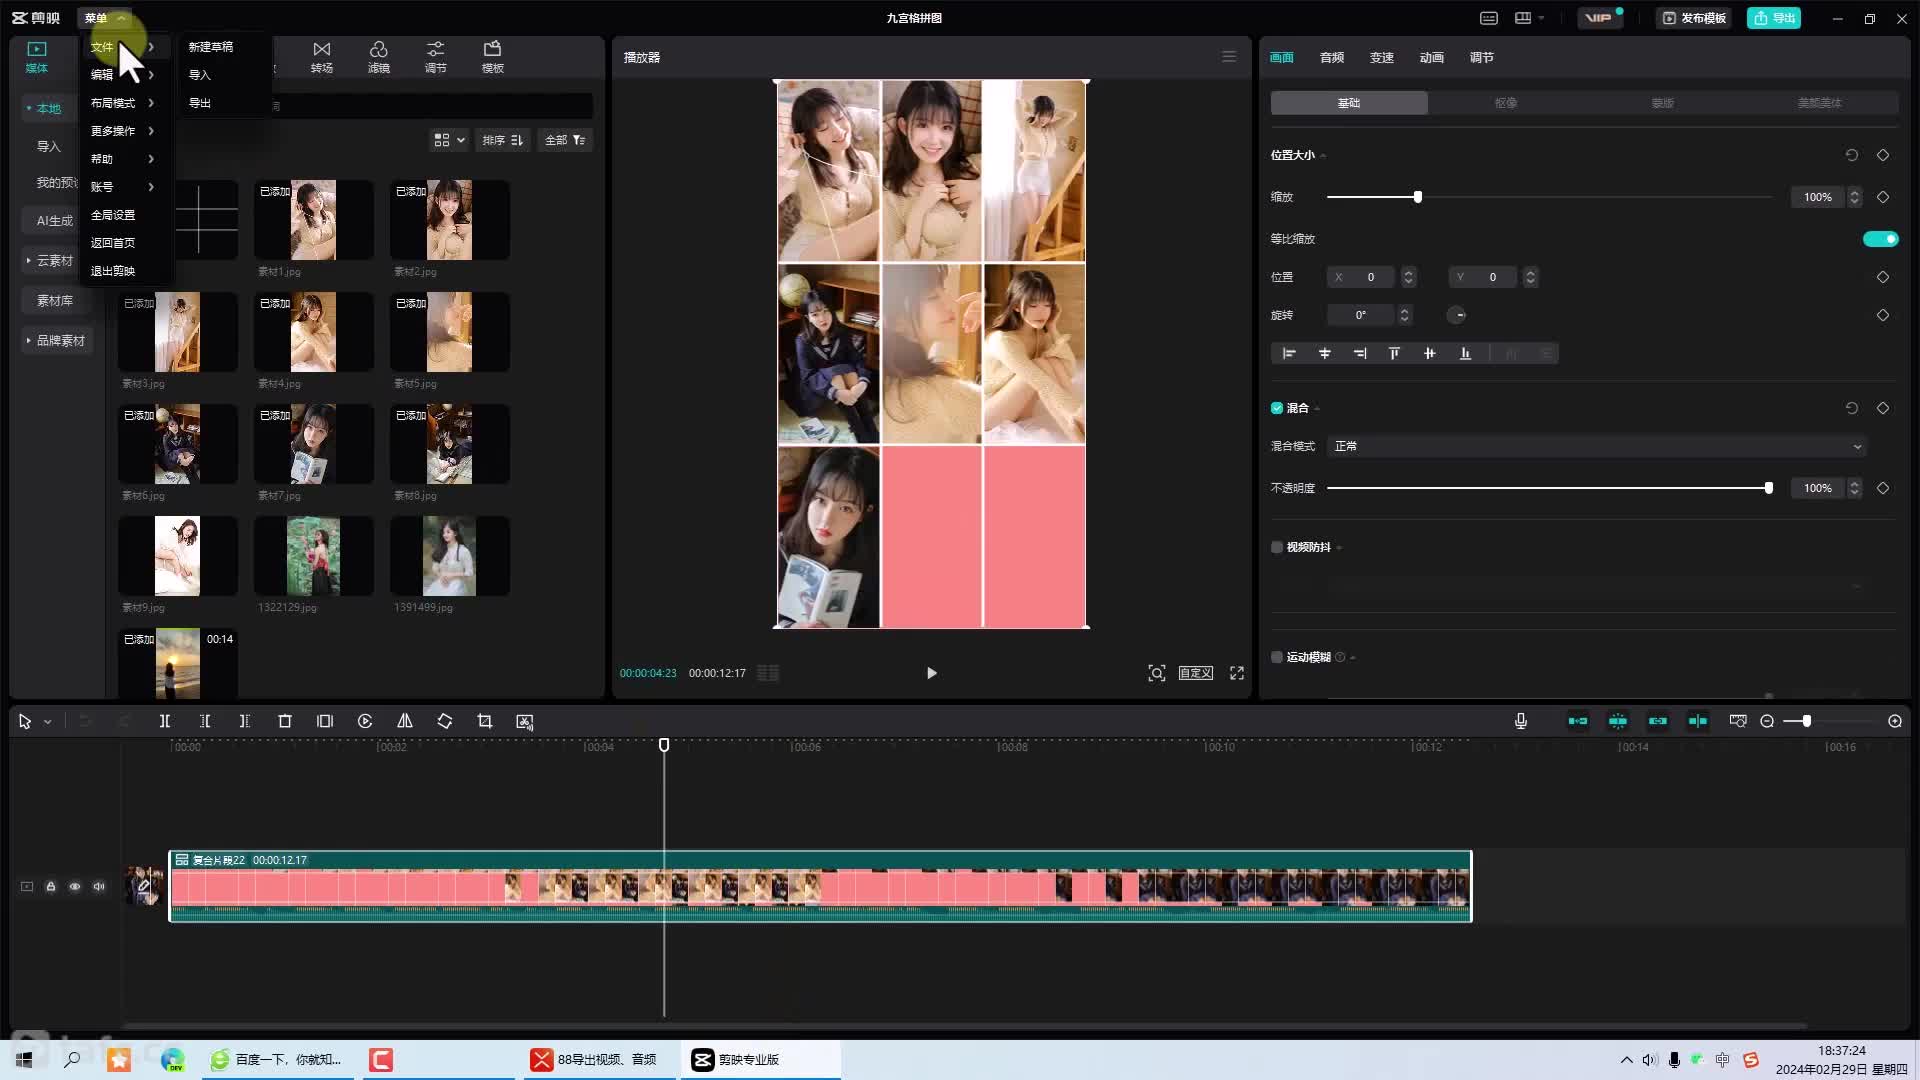1920x1080 pixels.
Task: Select 全局设置 global settings menu item
Action: point(113,215)
